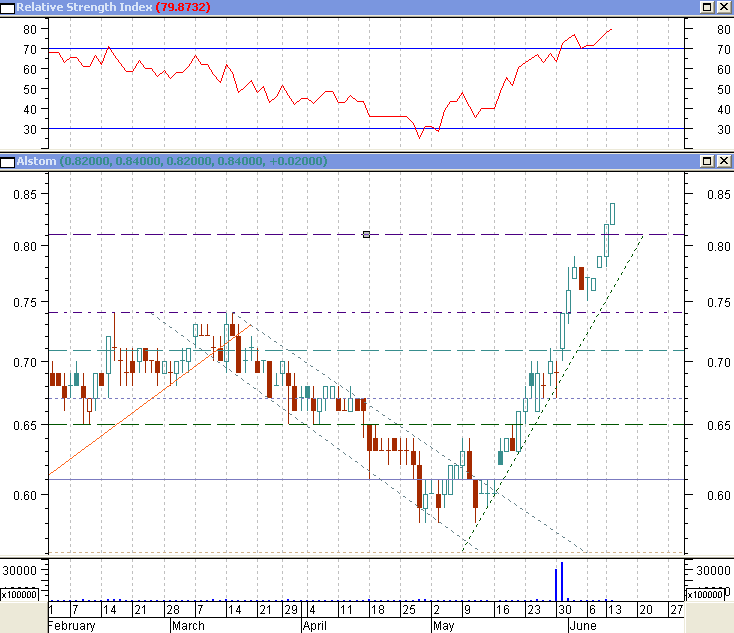Screen dimensions: 734x633
Task: Click the Alstom OHLC values in title bar
Action: [x=193, y=161]
